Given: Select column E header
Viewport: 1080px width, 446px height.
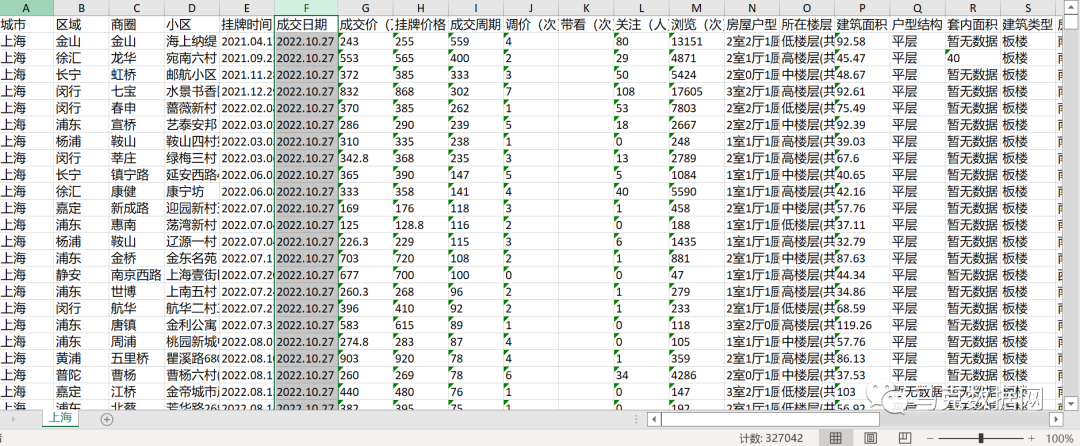Looking at the screenshot, I should [247, 8].
